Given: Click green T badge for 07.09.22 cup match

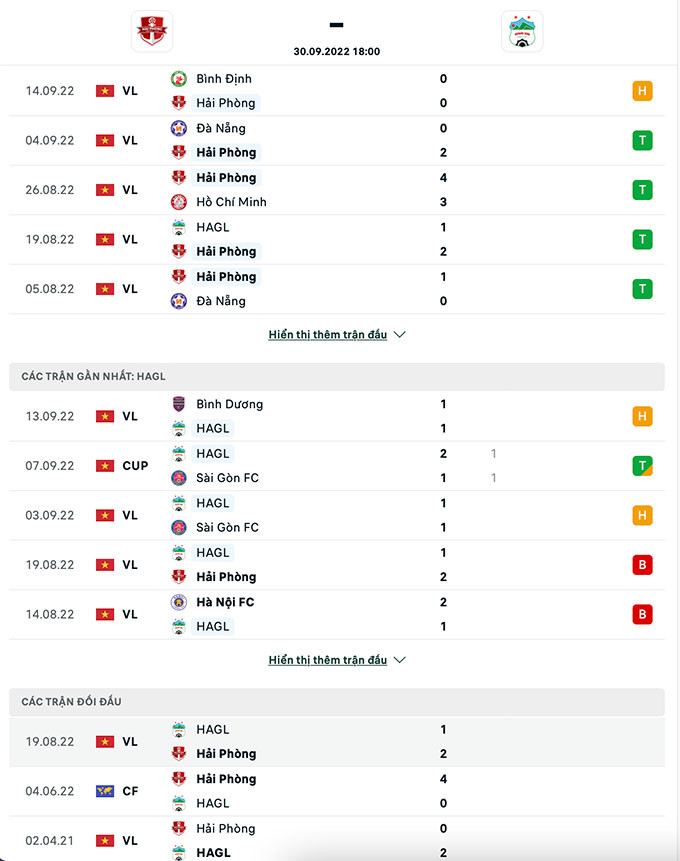Looking at the screenshot, I should [x=642, y=465].
